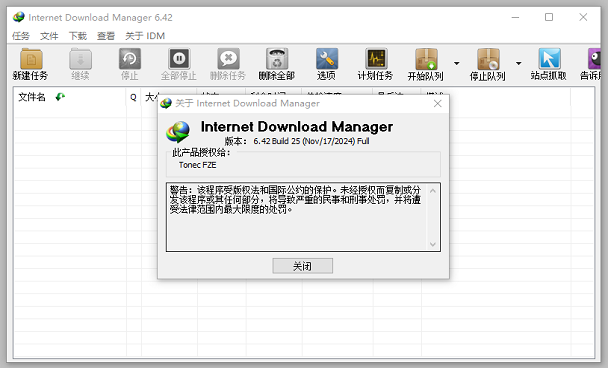Screen dimensions: 608x368
Task: Click the 继续 resume icon
Action: pos(80,59)
